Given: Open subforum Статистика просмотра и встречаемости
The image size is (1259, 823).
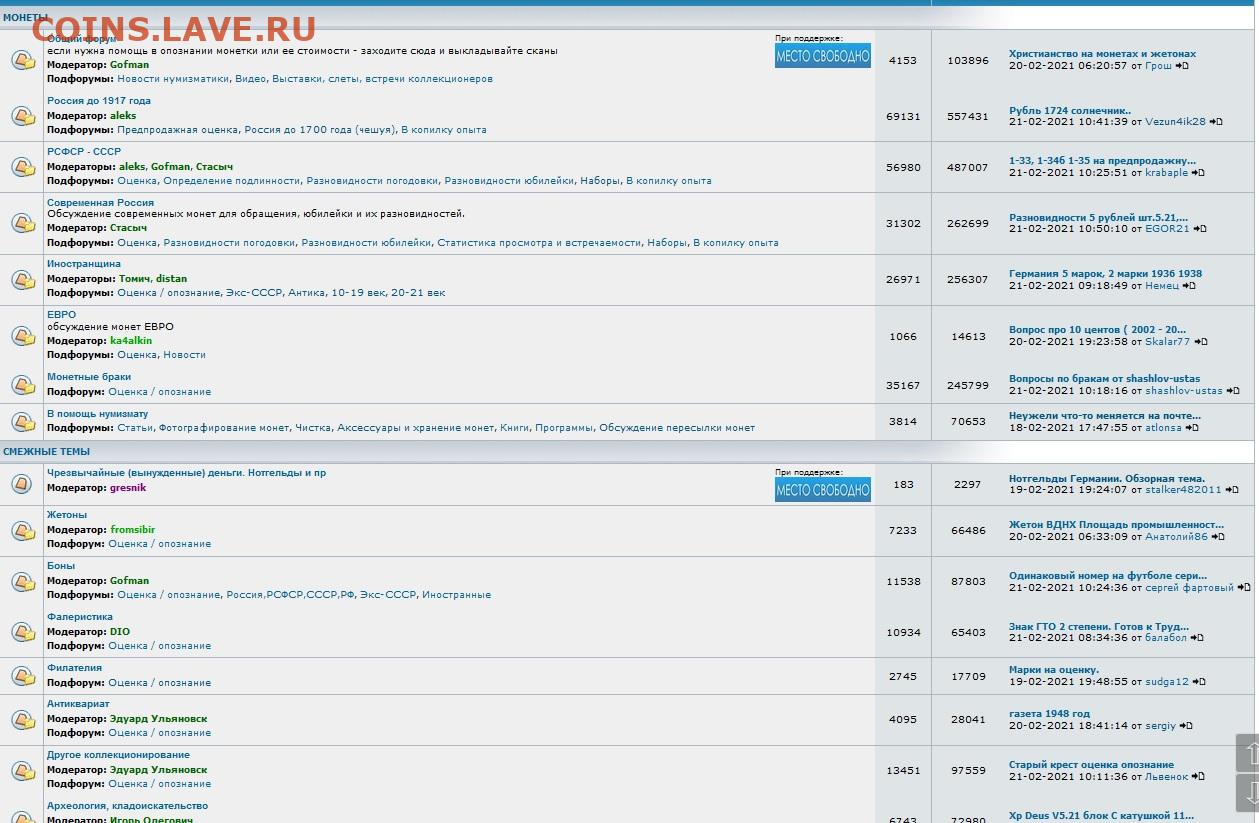Looking at the screenshot, I should click(539, 243).
